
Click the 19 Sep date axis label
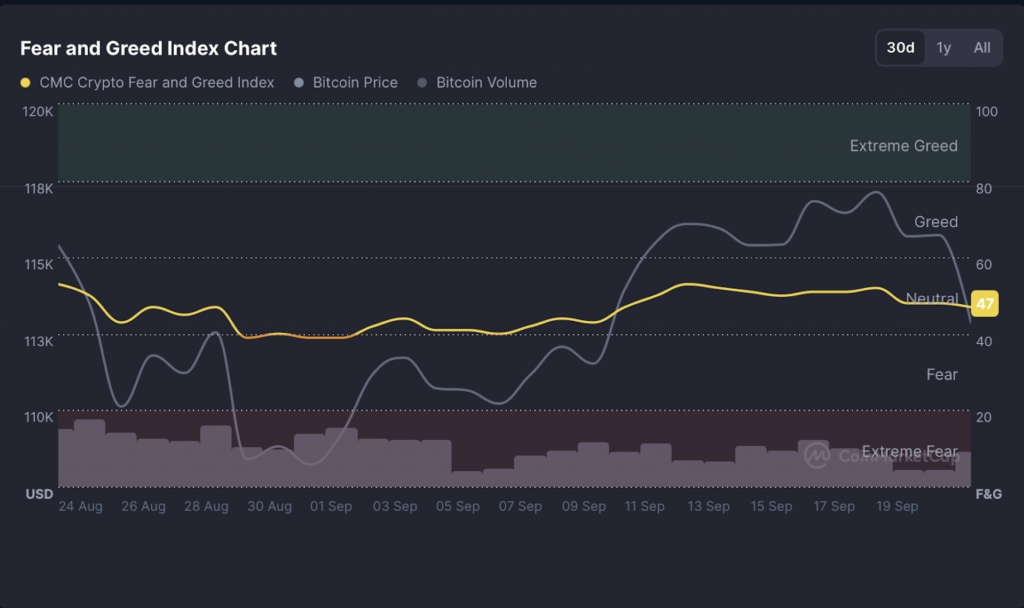tap(897, 507)
